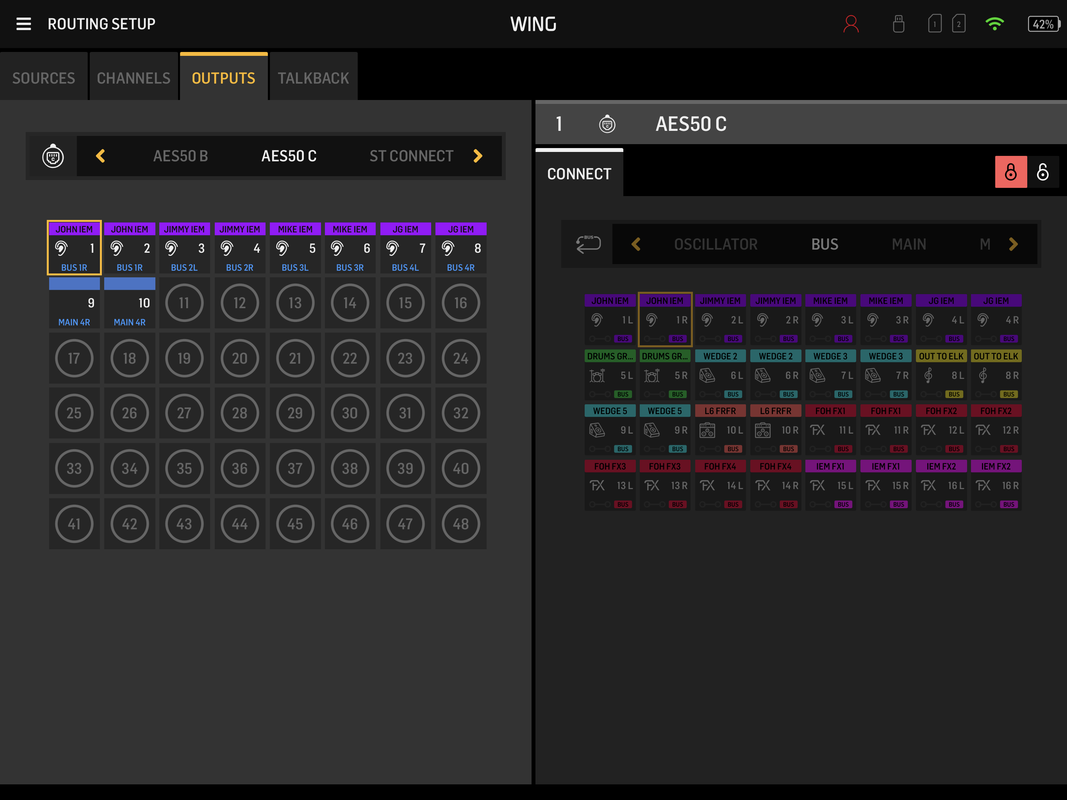Screen dimensions: 1067x800
Task: Click the battery 42% indicator
Action: point(1044,24)
